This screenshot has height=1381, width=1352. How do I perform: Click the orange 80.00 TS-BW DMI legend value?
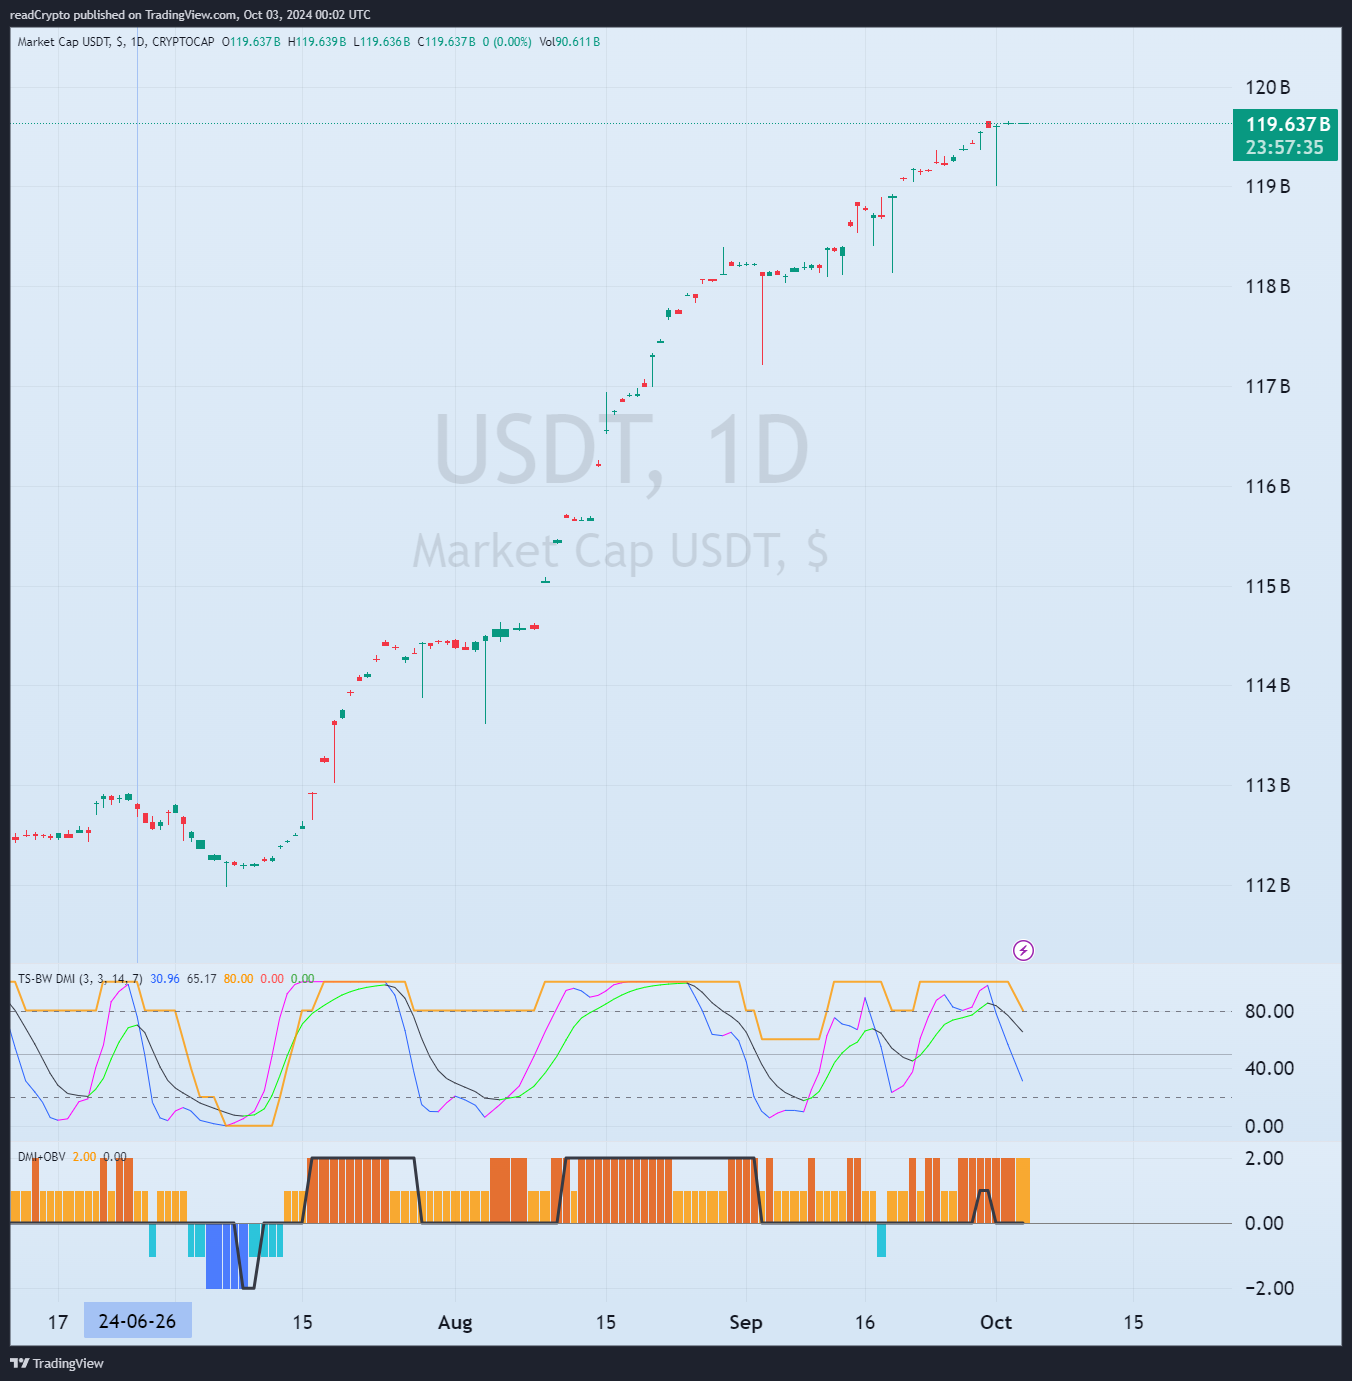239,979
